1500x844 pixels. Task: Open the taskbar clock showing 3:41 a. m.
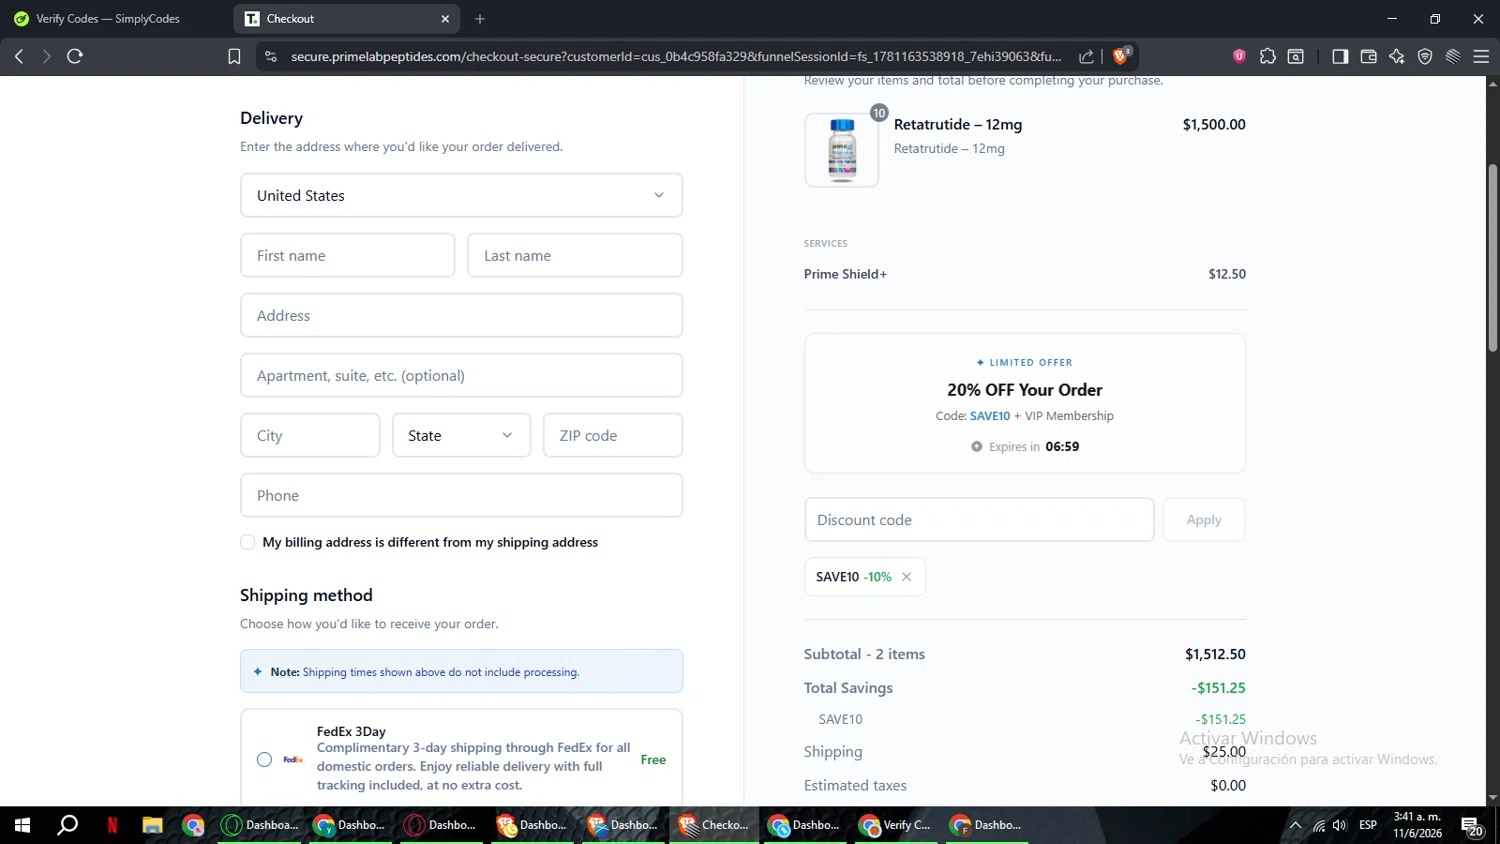1418,825
